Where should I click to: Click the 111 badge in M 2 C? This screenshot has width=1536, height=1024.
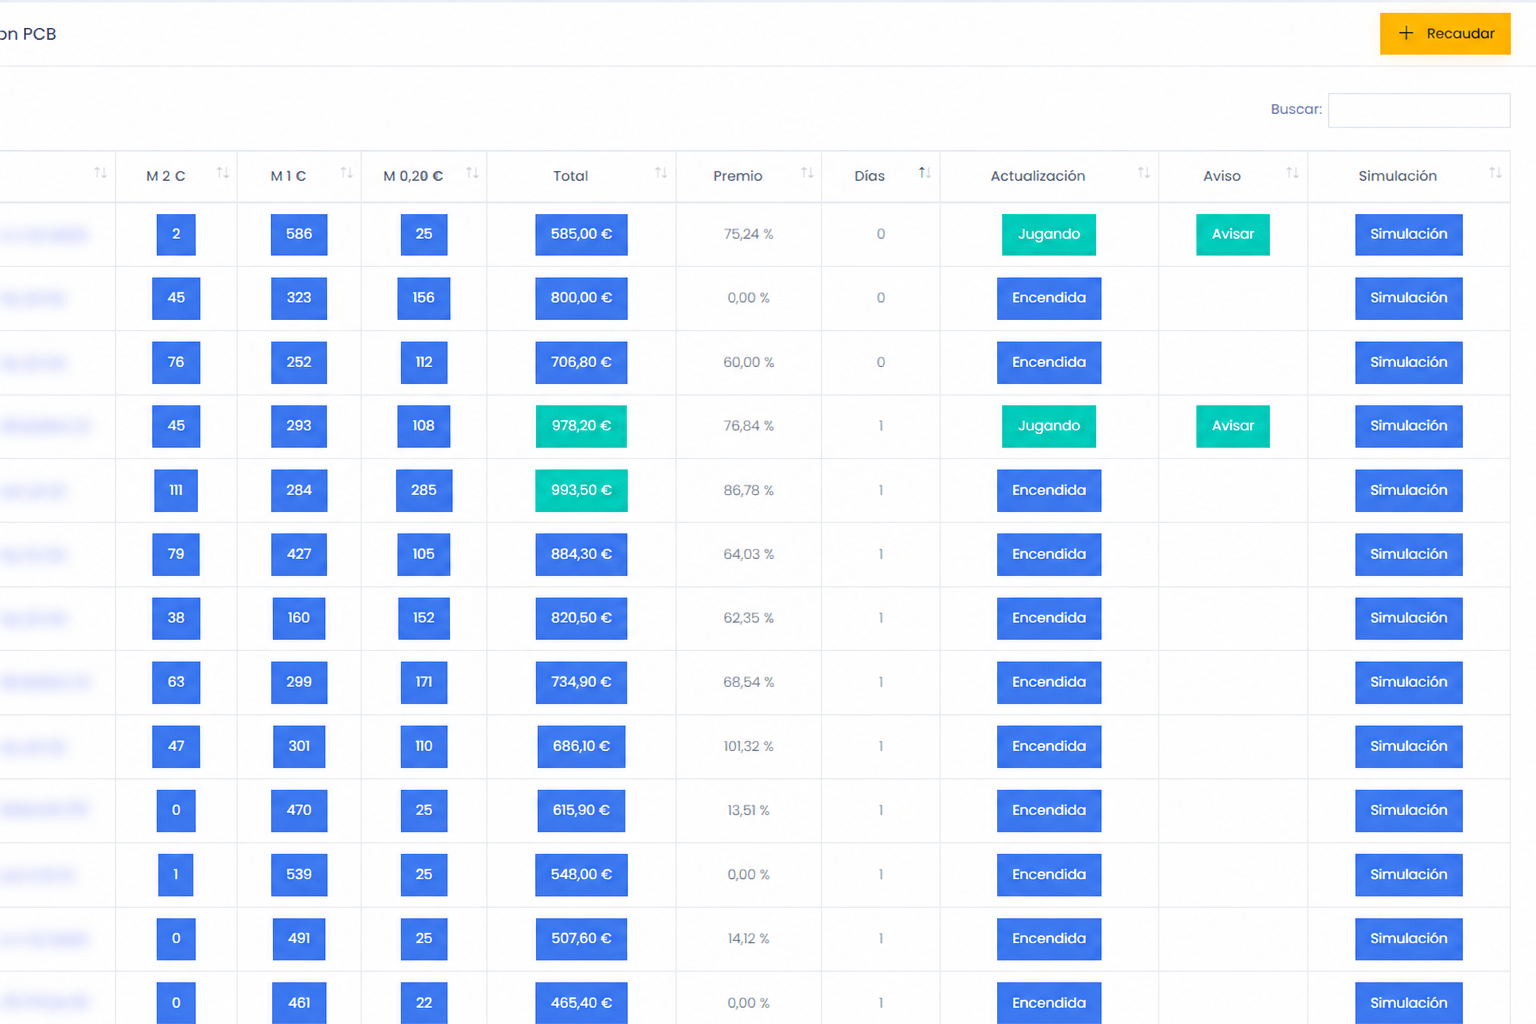176,491
